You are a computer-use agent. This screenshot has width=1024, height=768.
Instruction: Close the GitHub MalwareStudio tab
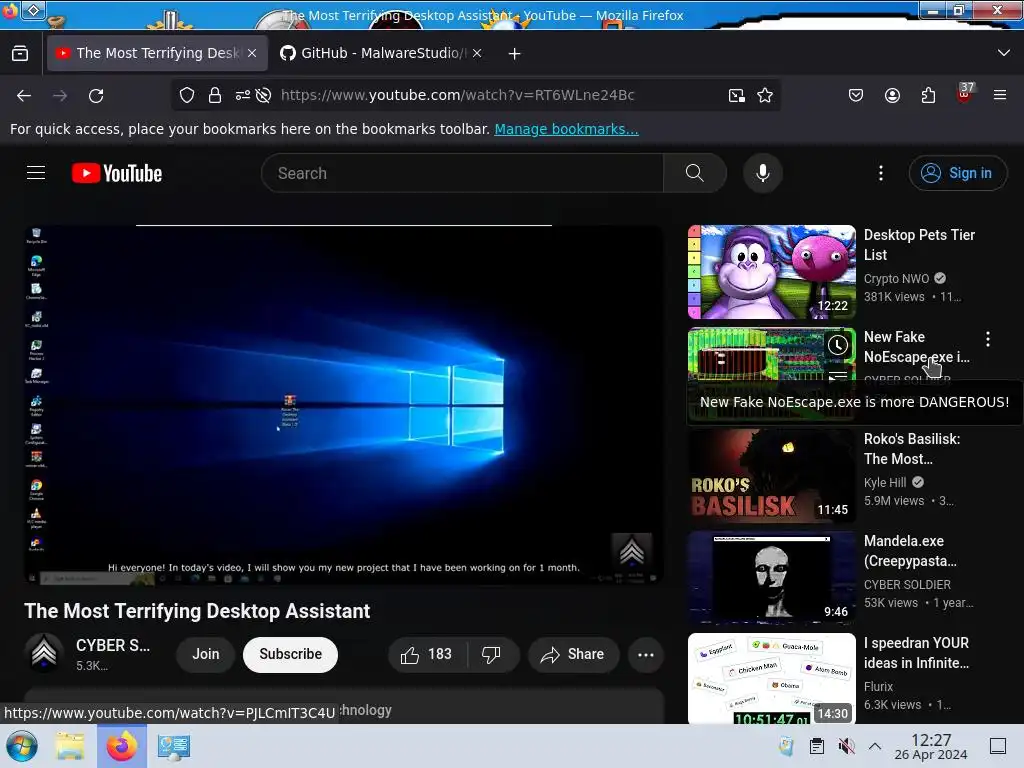pyautogui.click(x=477, y=53)
